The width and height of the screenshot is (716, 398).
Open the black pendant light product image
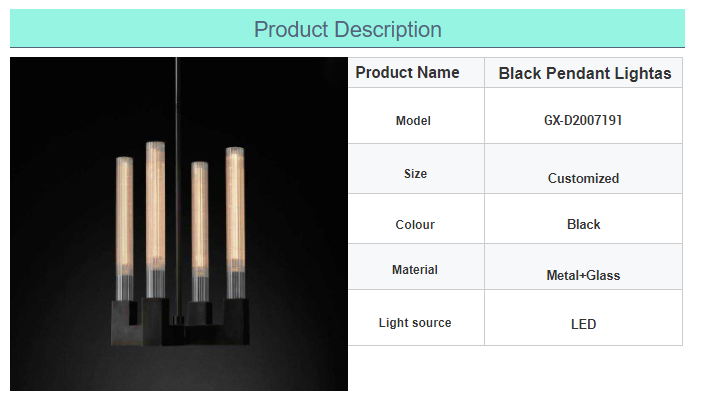click(179, 224)
